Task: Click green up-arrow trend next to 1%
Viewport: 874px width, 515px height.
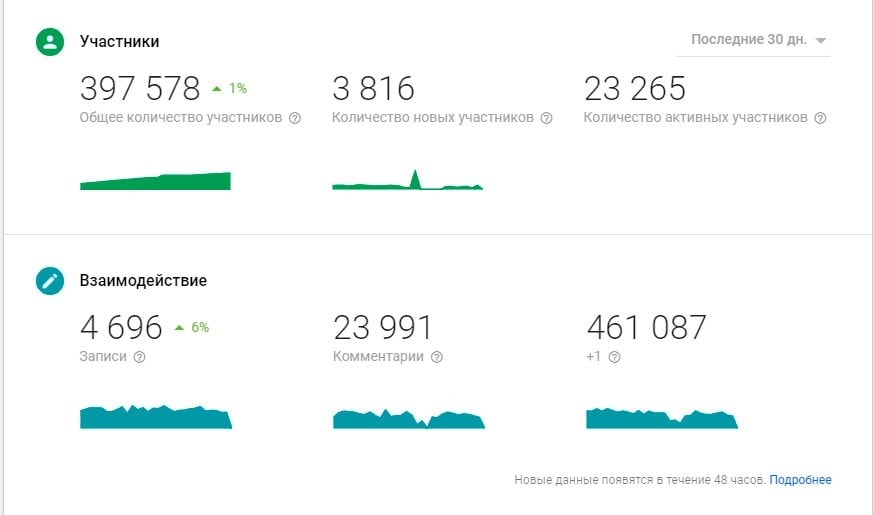Action: click(x=217, y=89)
